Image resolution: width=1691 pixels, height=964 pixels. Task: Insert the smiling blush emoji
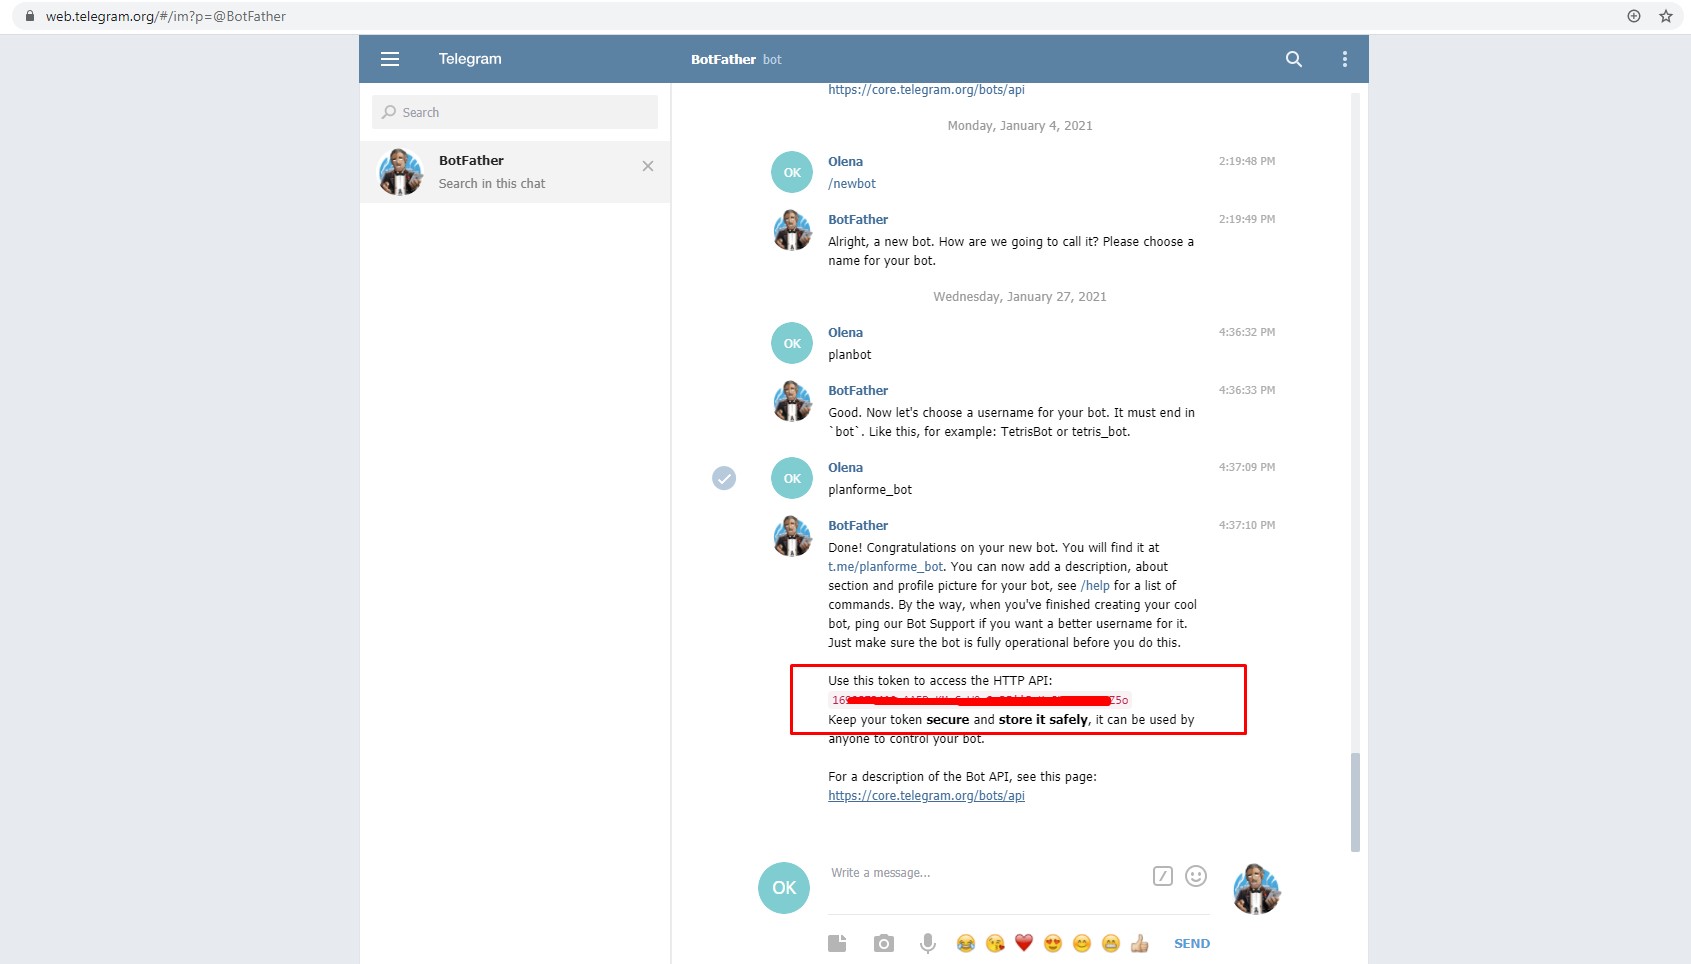(1081, 943)
